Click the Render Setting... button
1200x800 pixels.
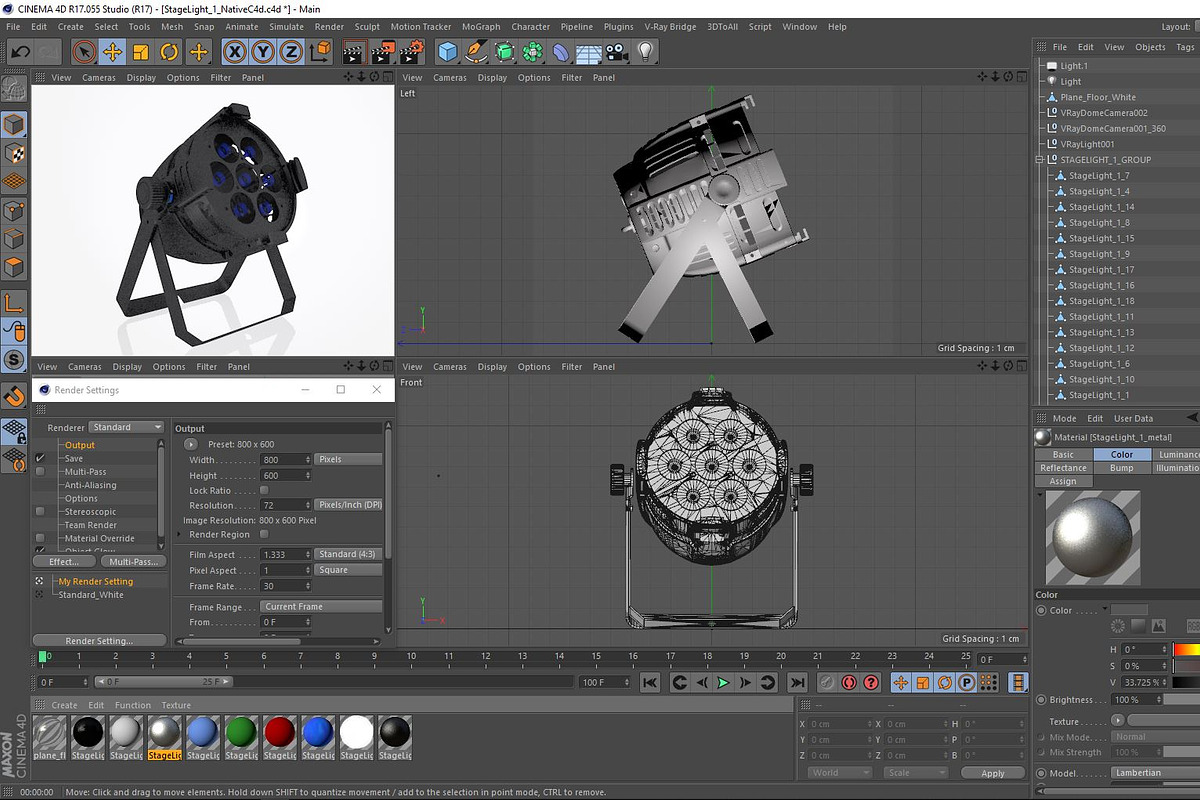(99, 641)
